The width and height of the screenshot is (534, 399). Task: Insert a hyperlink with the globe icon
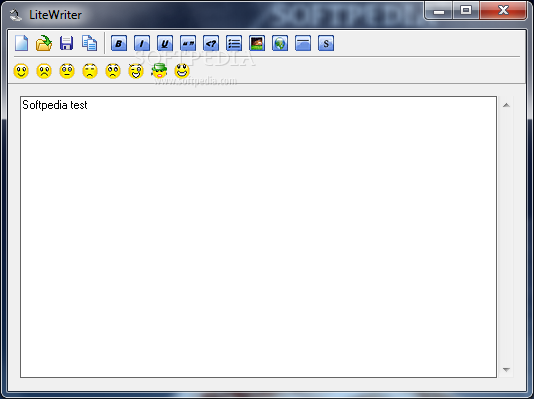[x=280, y=43]
